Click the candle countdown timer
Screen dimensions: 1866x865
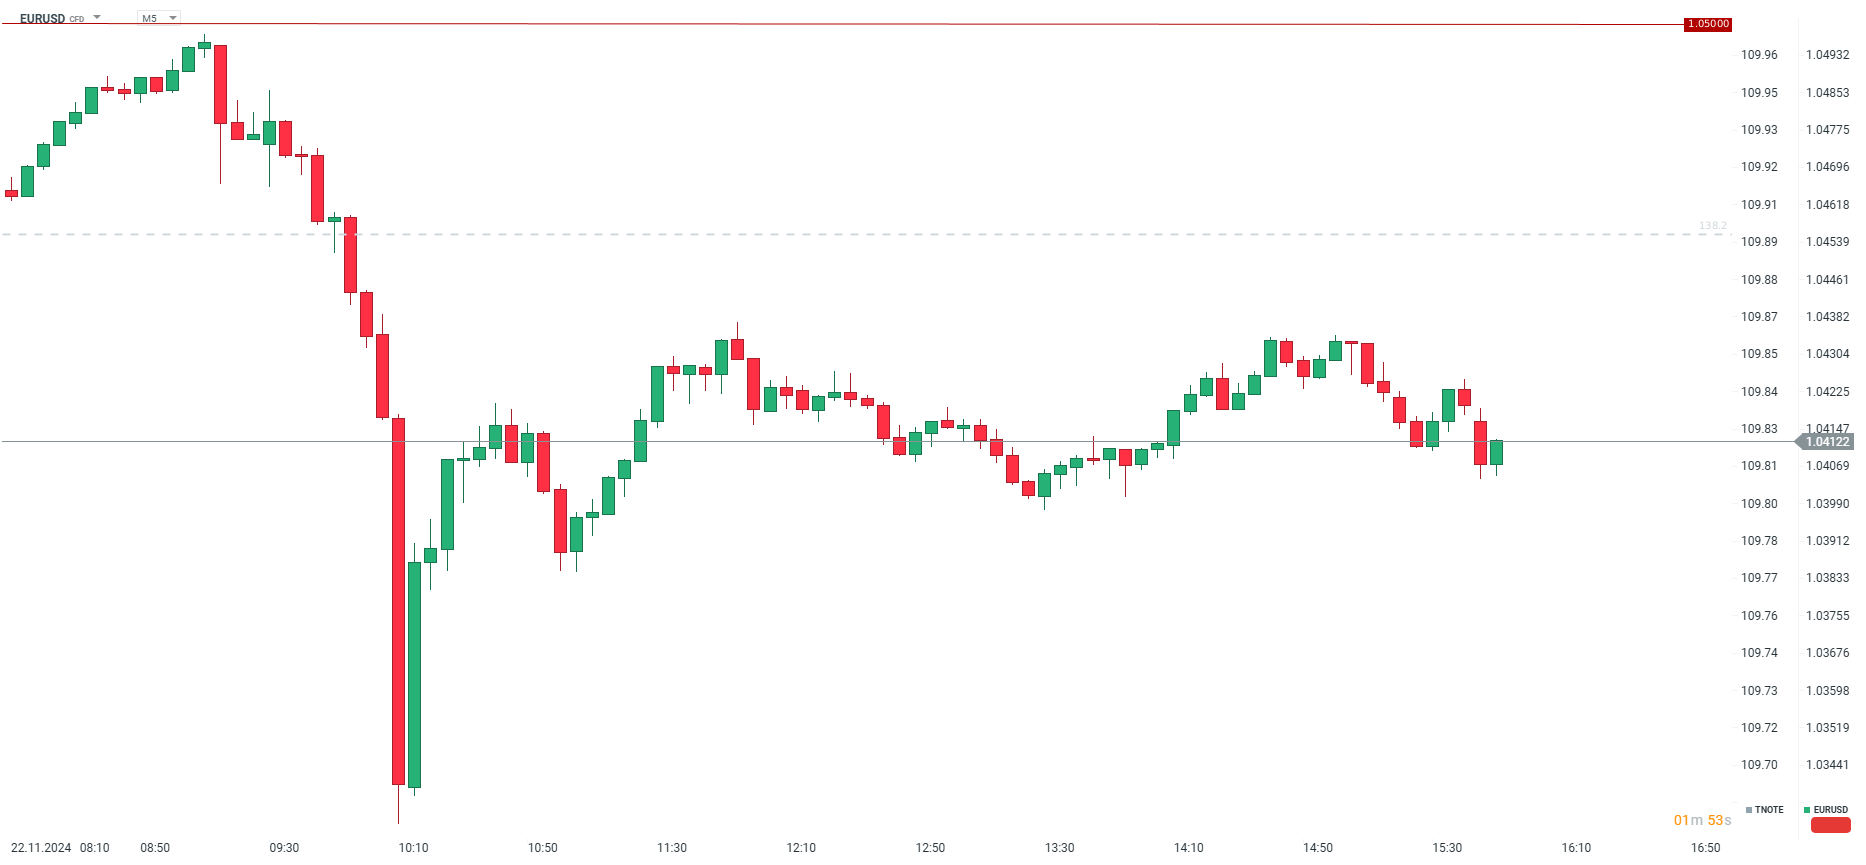[x=1702, y=820]
